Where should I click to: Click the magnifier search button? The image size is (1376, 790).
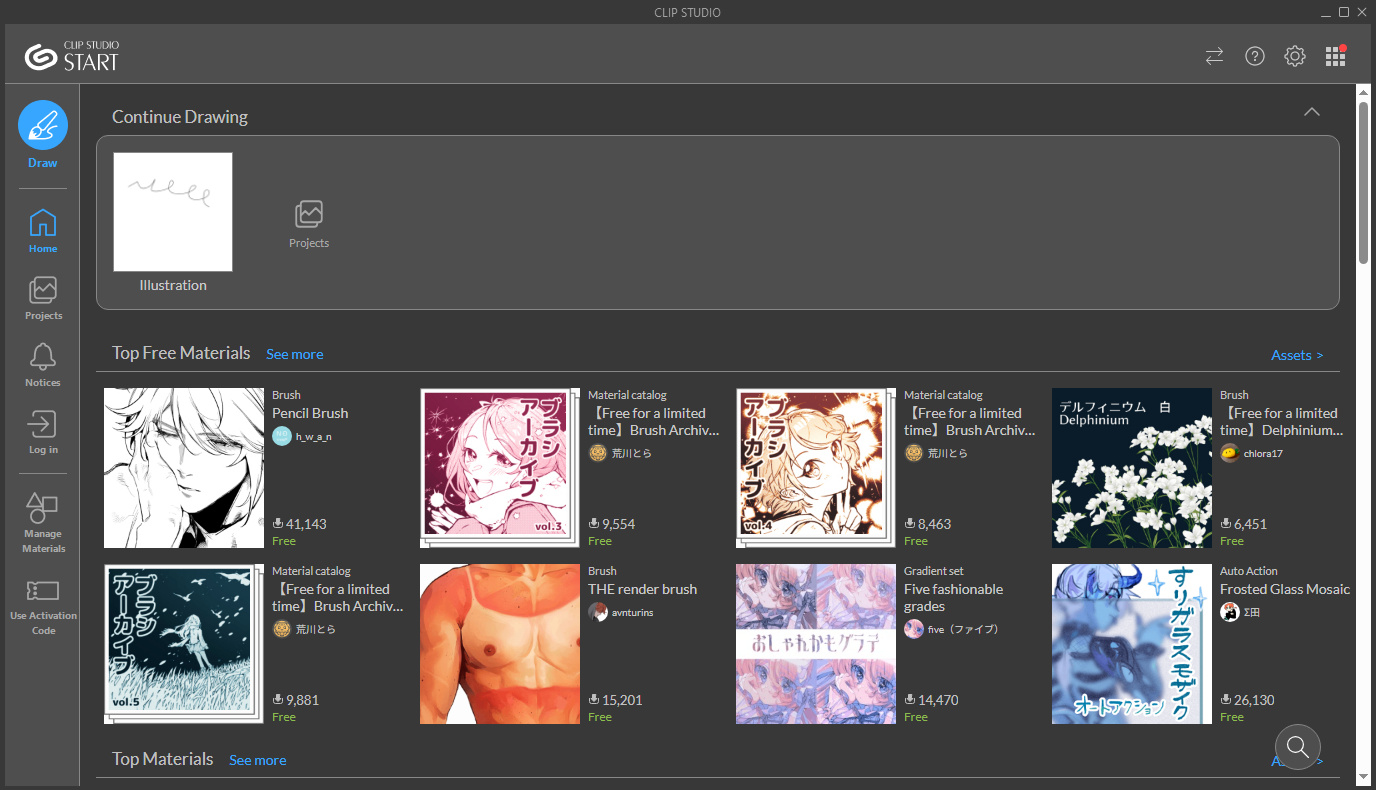[1298, 746]
